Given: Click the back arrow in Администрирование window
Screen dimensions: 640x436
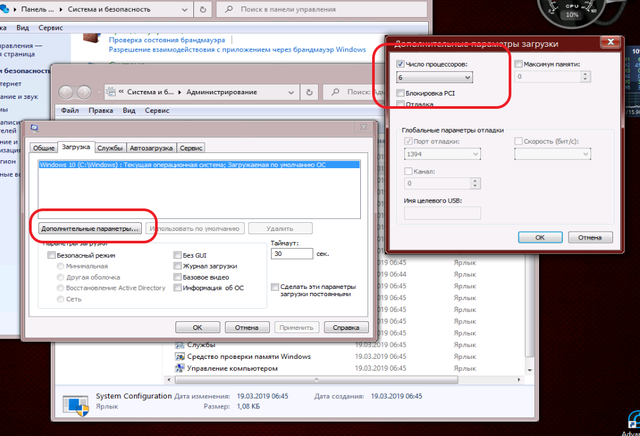Looking at the screenshot, I should (66, 93).
